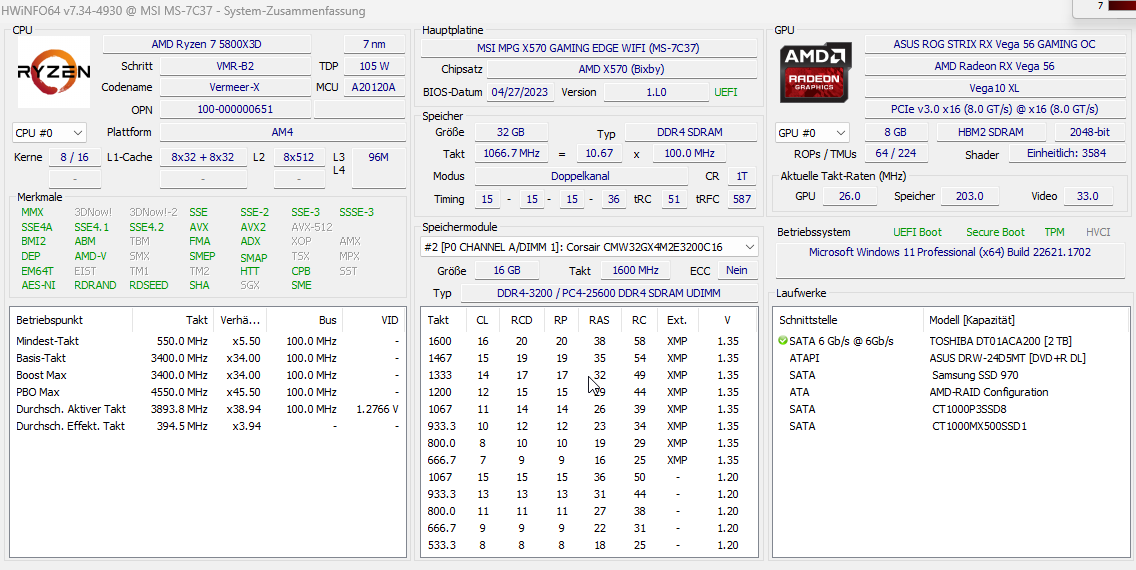Click the Verhä... column header in CPU table

pos(241,320)
